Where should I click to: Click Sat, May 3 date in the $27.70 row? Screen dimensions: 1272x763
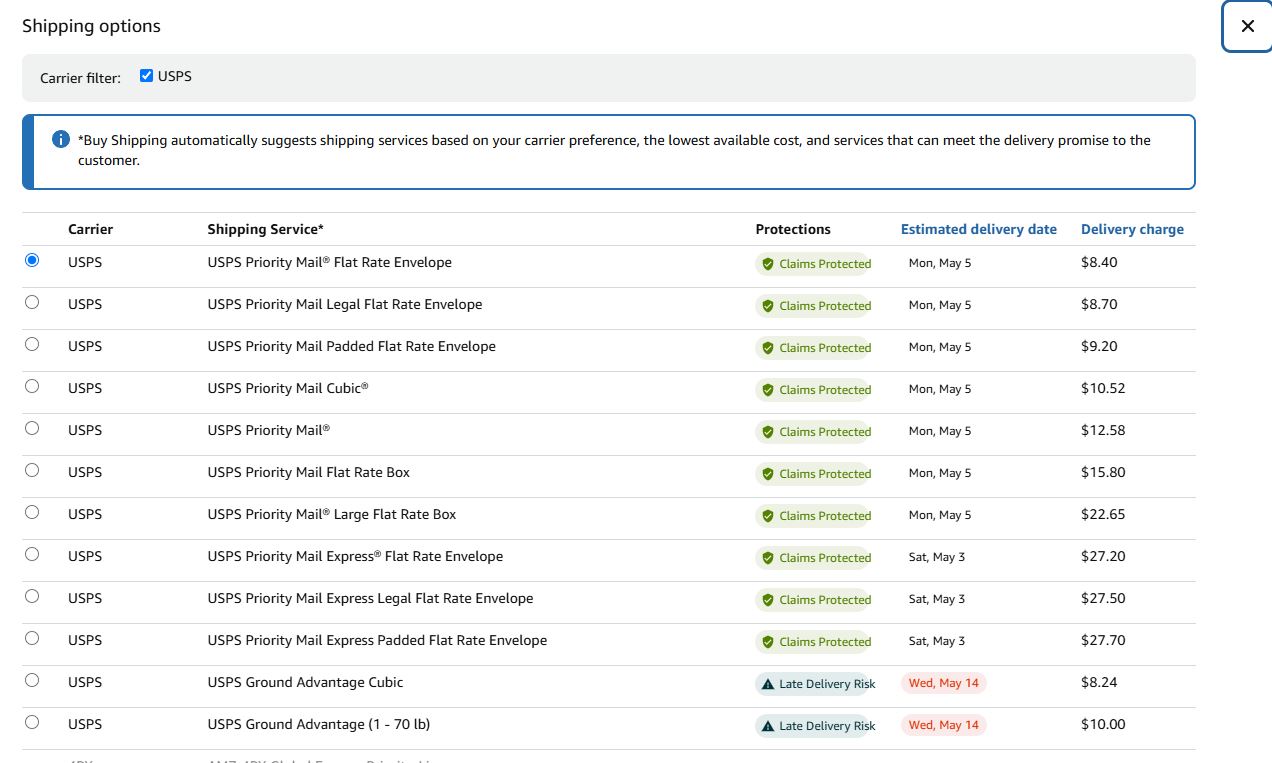click(937, 641)
